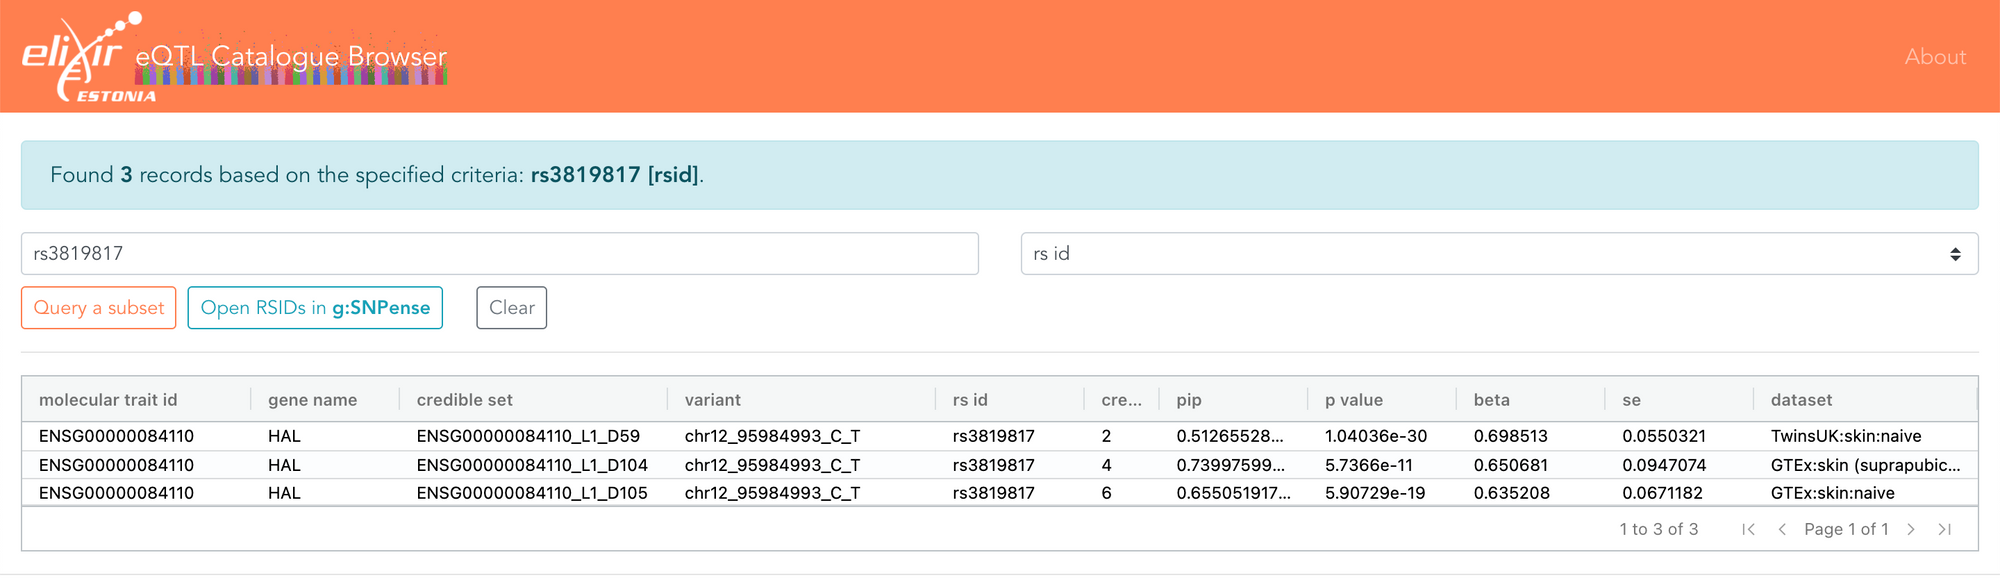Click the Query a subset button

point(99,308)
